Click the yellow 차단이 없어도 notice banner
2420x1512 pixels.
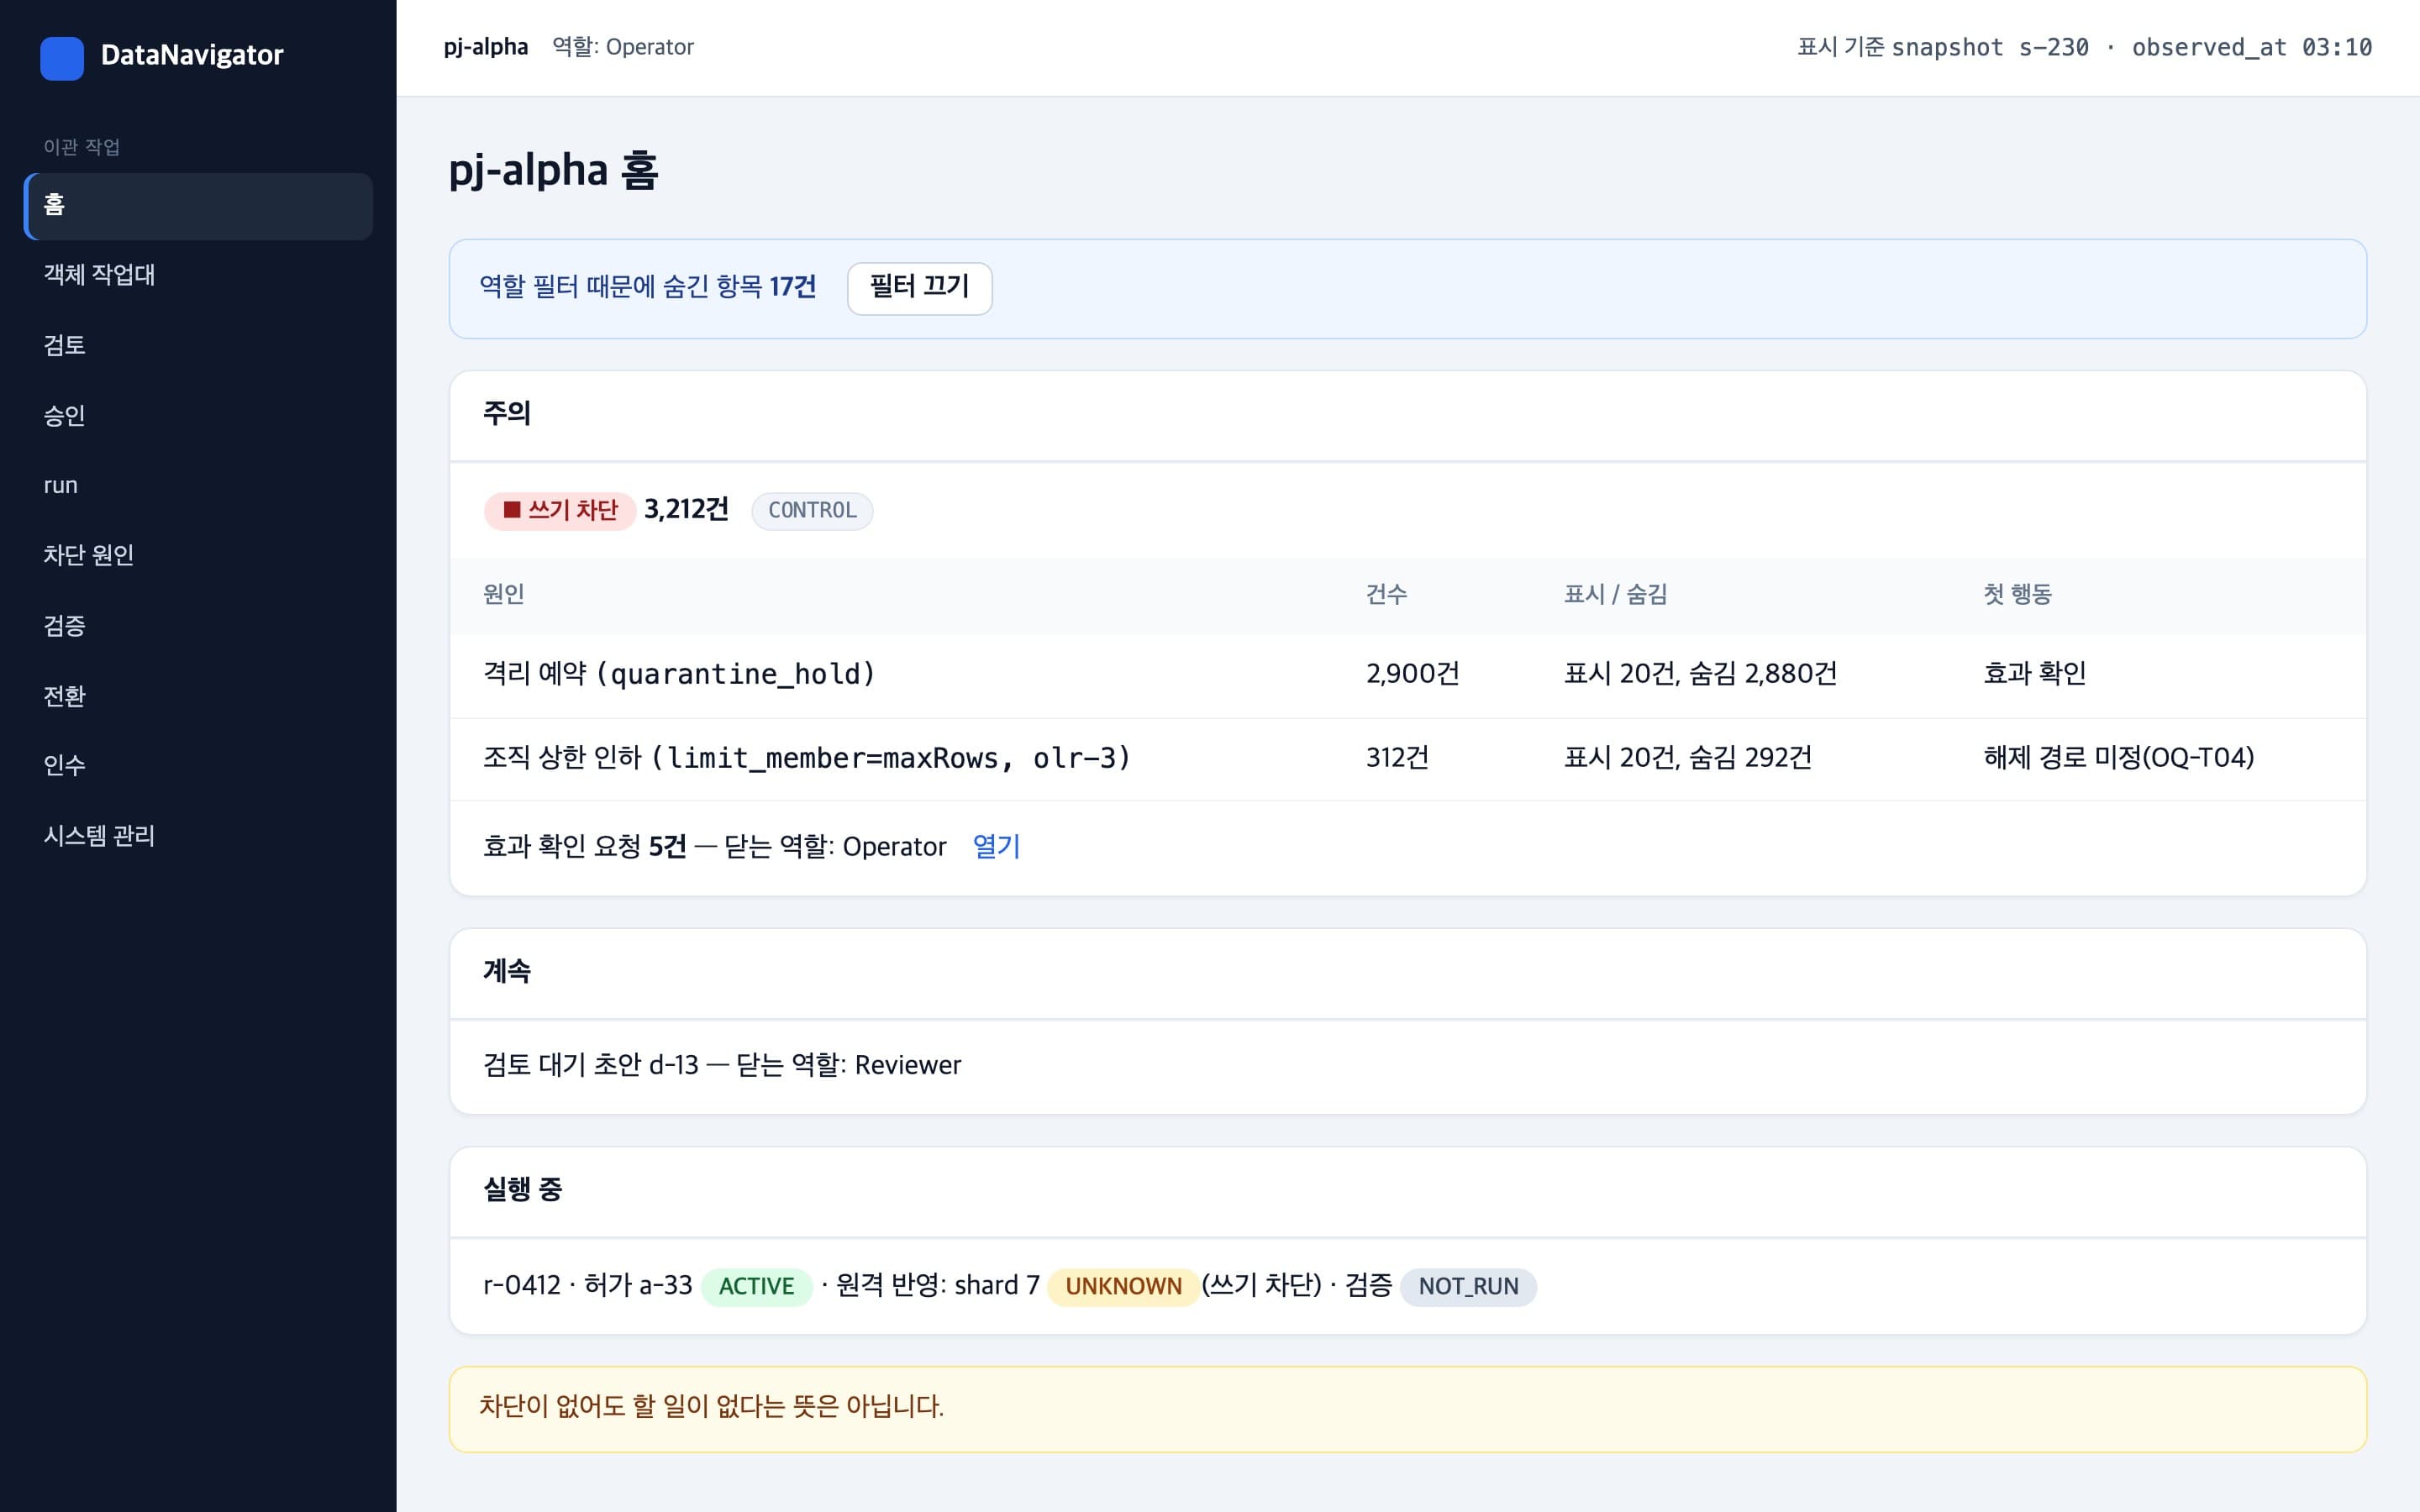(1408, 1409)
